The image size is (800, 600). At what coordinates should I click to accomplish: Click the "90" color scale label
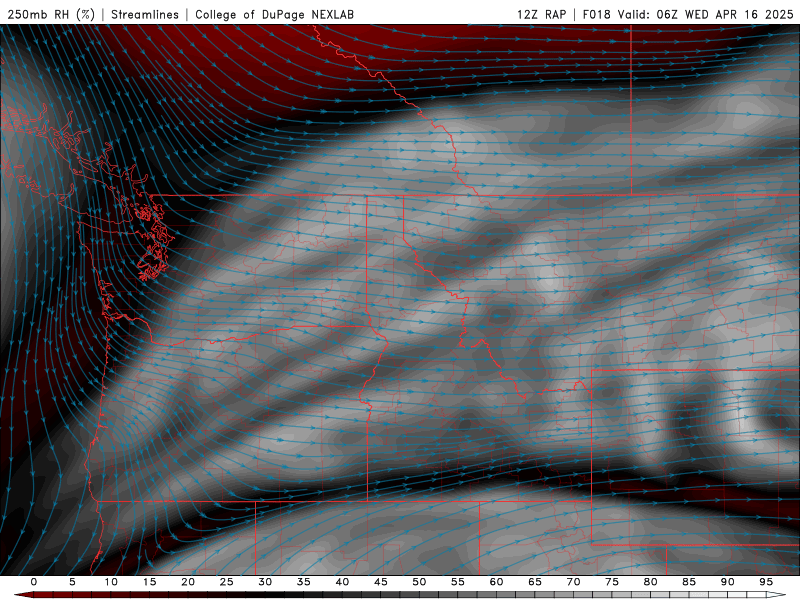pyautogui.click(x=728, y=582)
